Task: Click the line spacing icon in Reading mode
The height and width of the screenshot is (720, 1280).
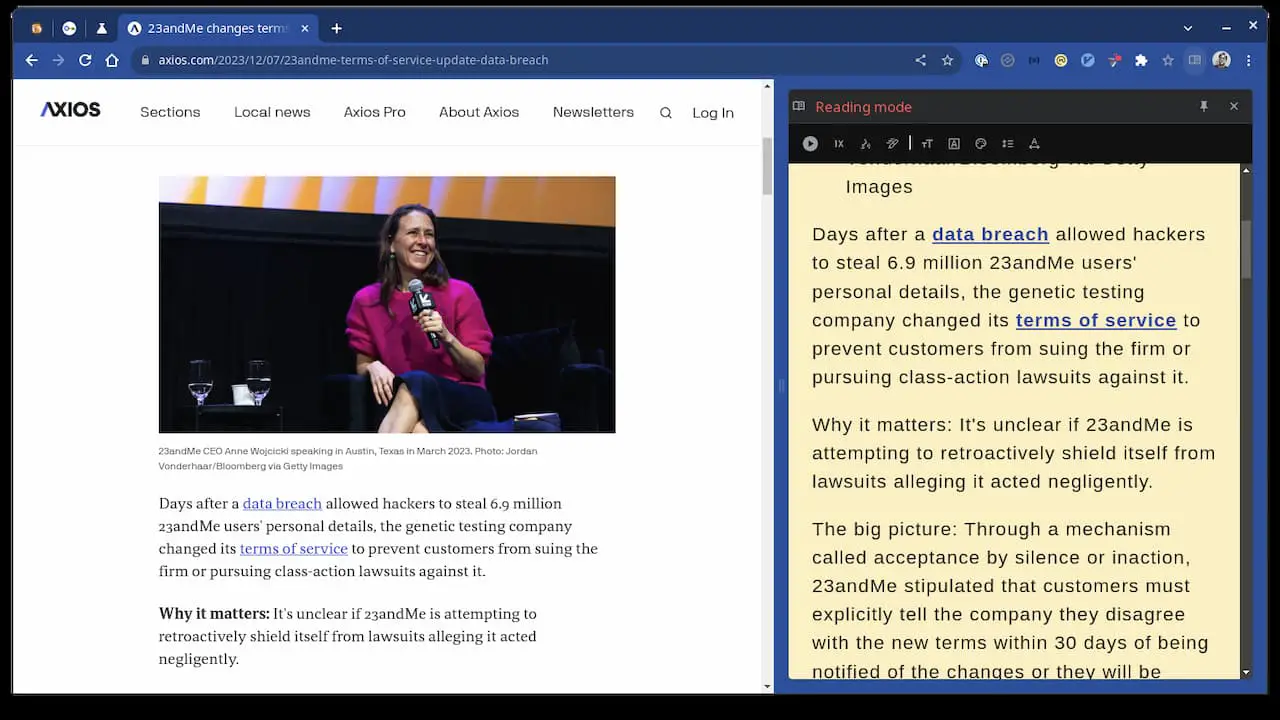Action: click(x=1008, y=143)
